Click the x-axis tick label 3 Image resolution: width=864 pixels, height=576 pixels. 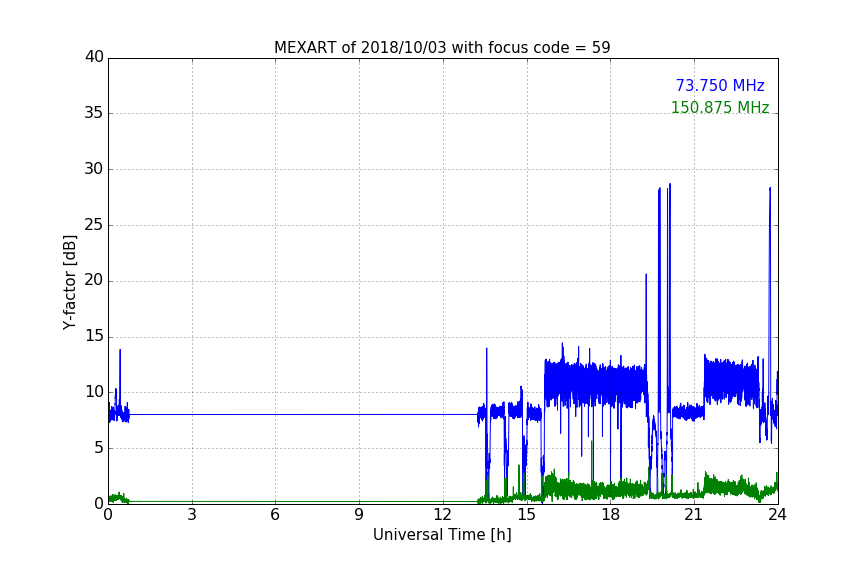click(192, 515)
